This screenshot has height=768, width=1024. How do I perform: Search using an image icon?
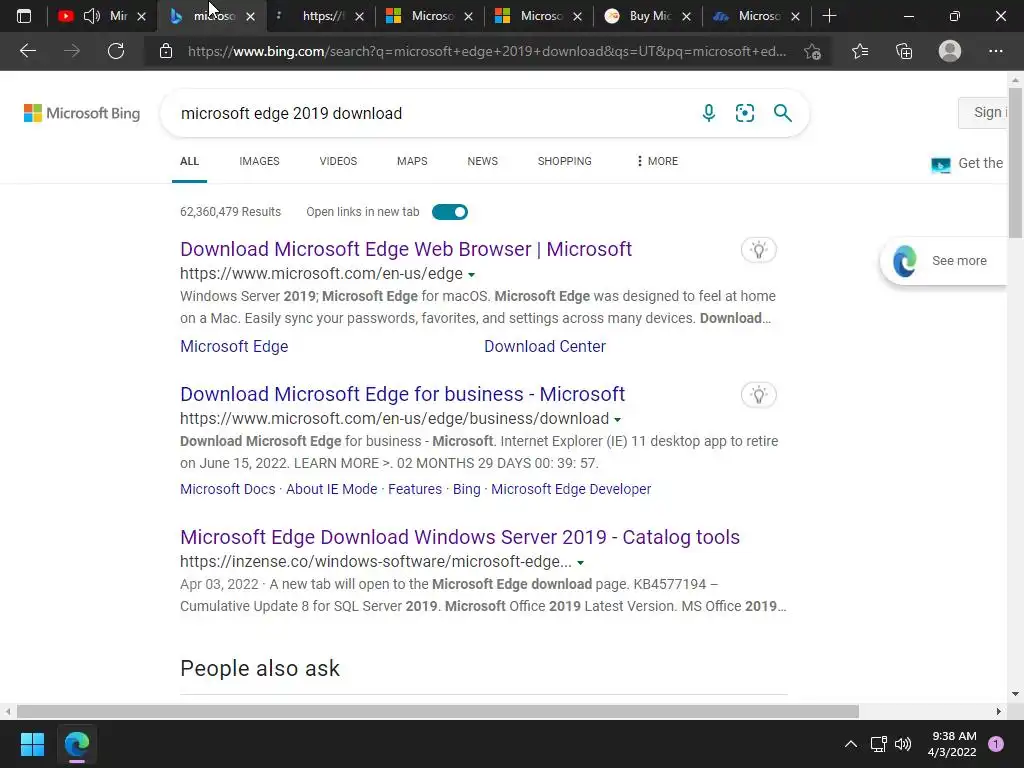(744, 113)
